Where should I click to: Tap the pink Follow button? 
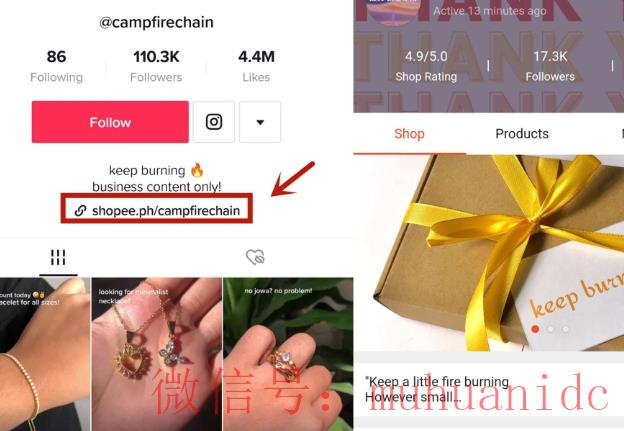click(110, 122)
